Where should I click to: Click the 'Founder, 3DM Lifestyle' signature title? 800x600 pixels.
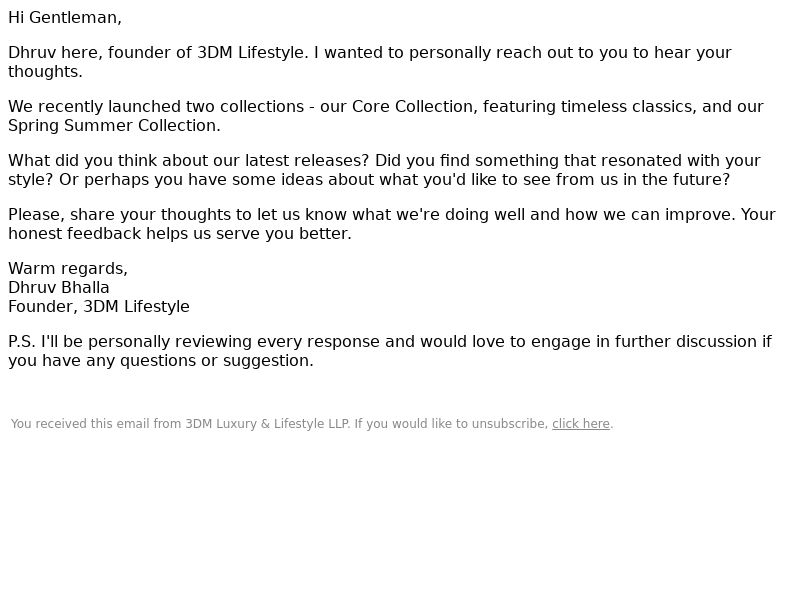(99, 307)
